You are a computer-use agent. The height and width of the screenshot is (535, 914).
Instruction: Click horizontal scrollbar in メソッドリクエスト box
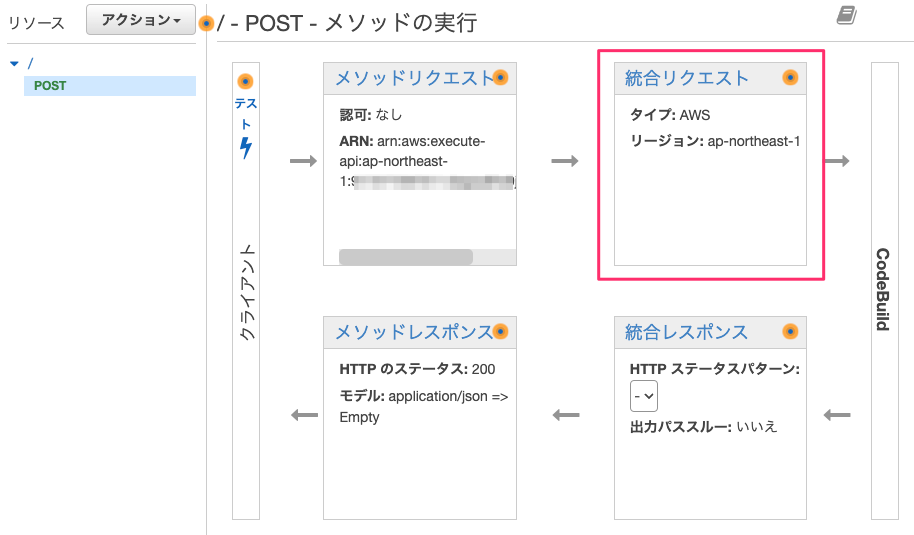406,257
